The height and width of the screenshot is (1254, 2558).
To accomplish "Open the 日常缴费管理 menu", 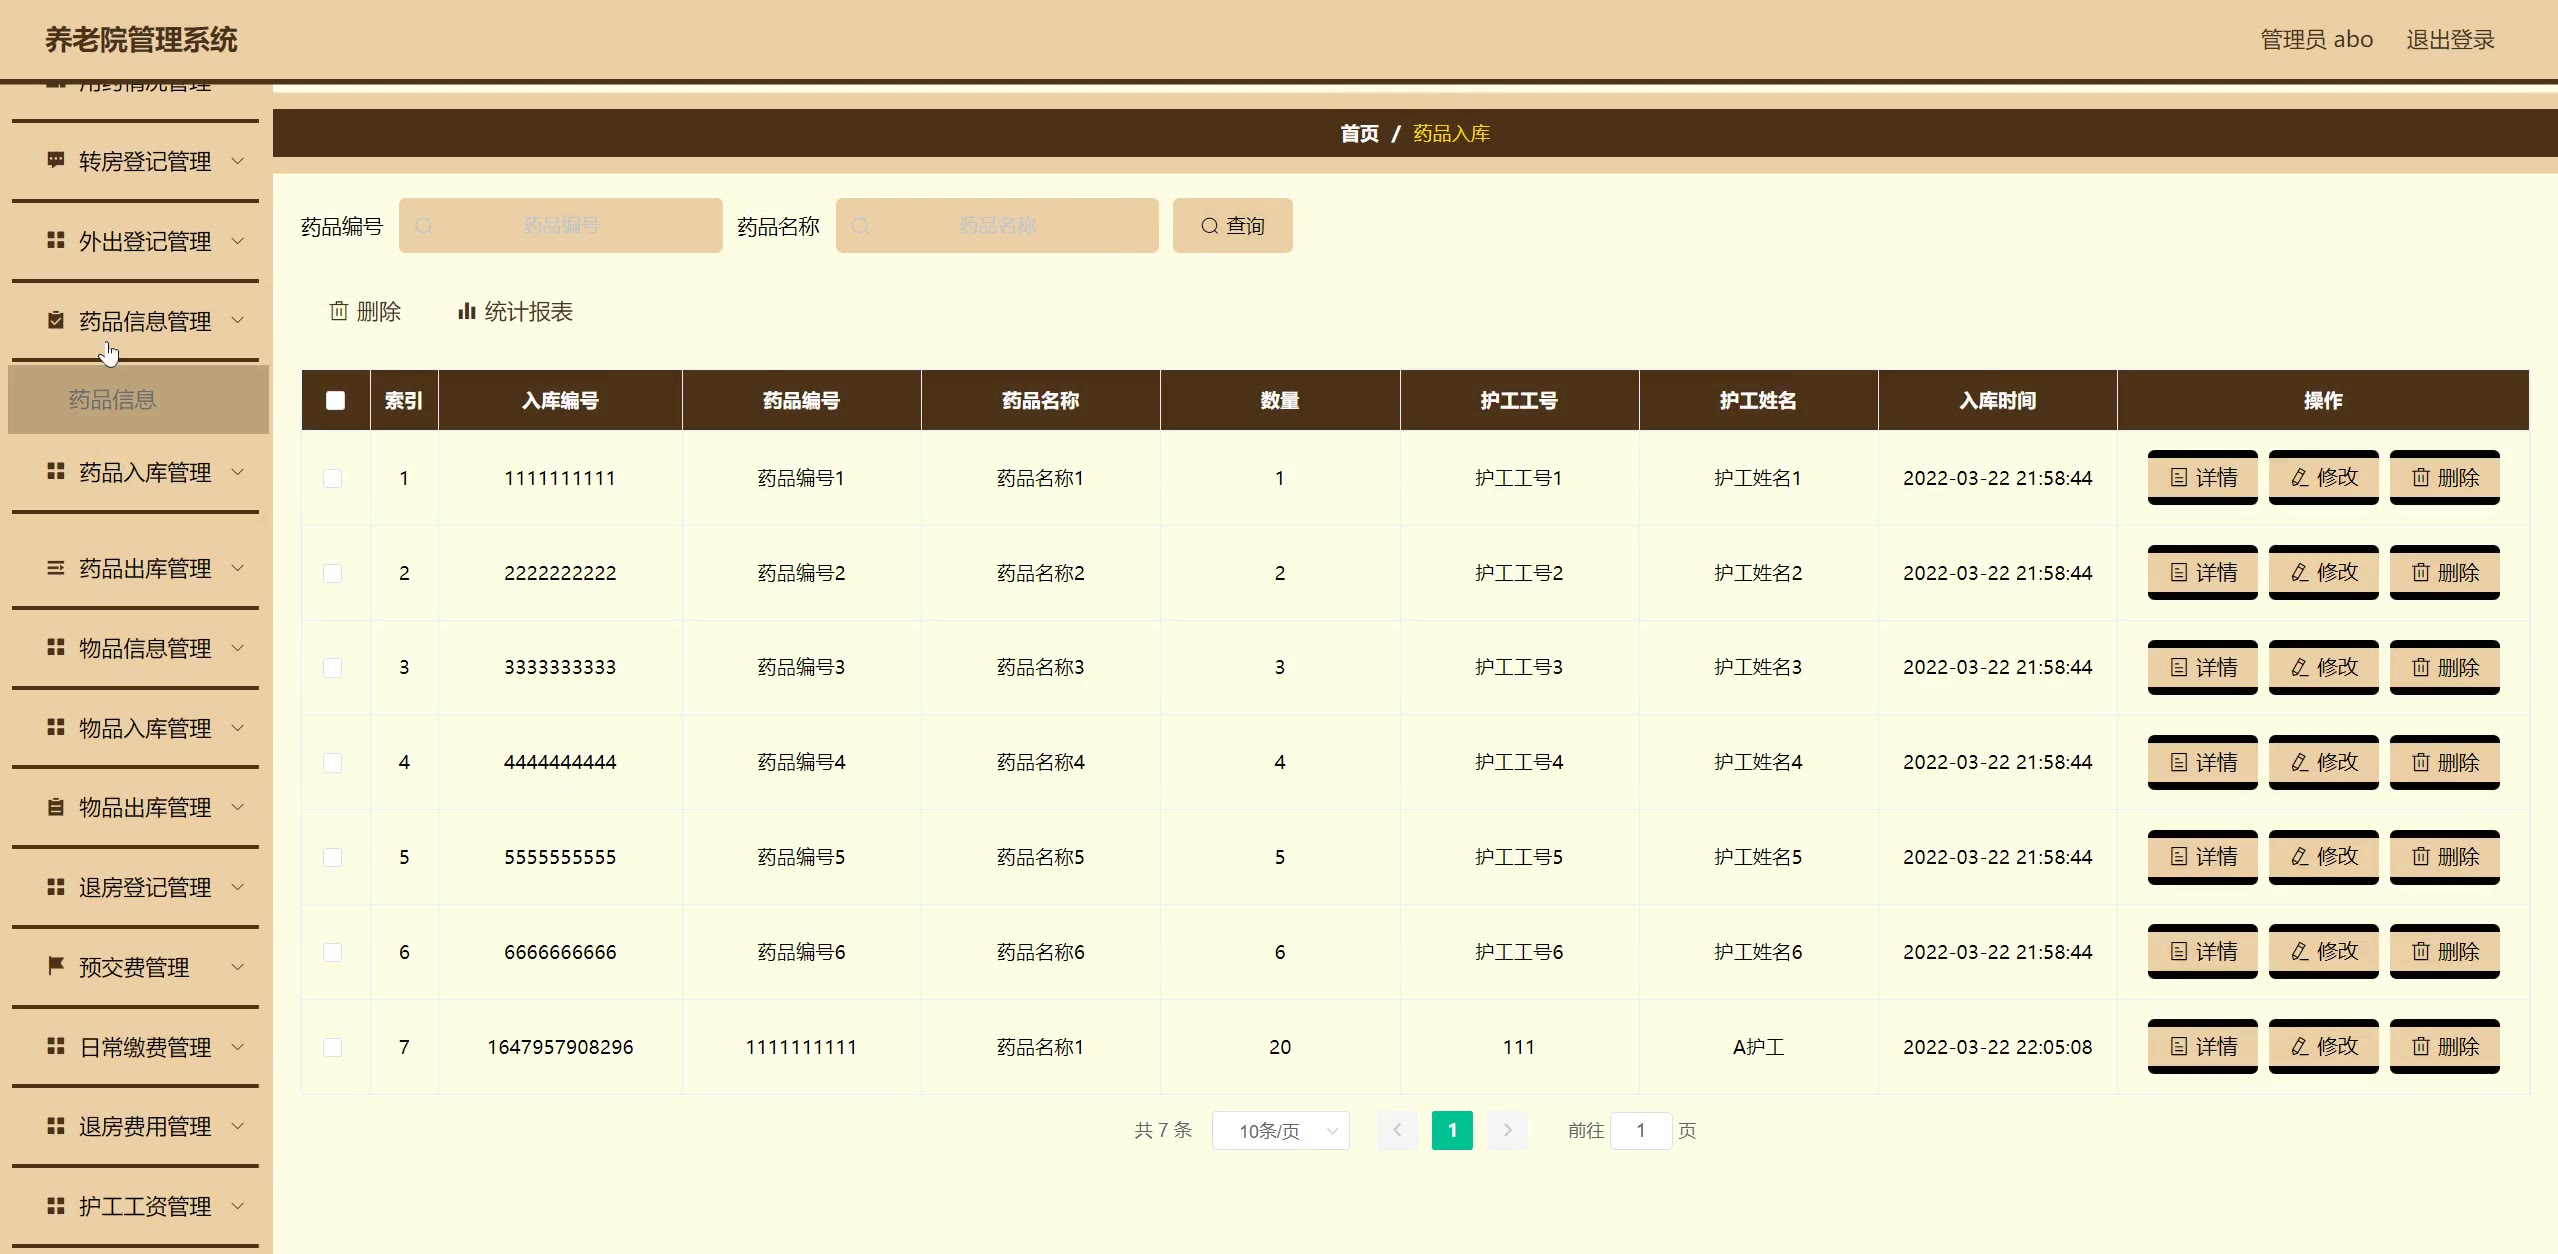I will pos(145,1047).
